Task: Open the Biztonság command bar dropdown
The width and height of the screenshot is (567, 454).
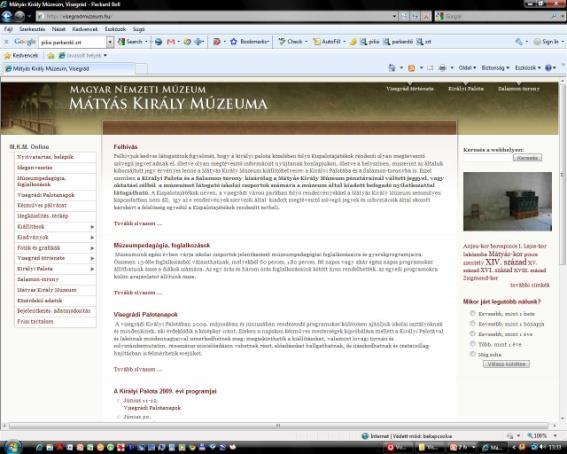Action: click(495, 68)
